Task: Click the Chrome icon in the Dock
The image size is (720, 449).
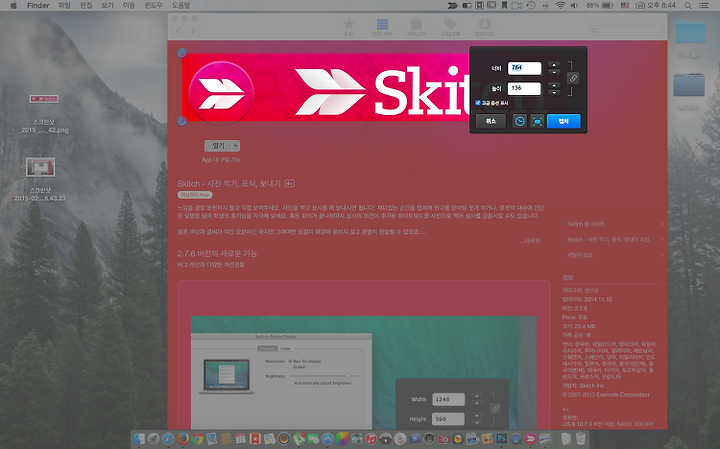Action: coord(197,439)
